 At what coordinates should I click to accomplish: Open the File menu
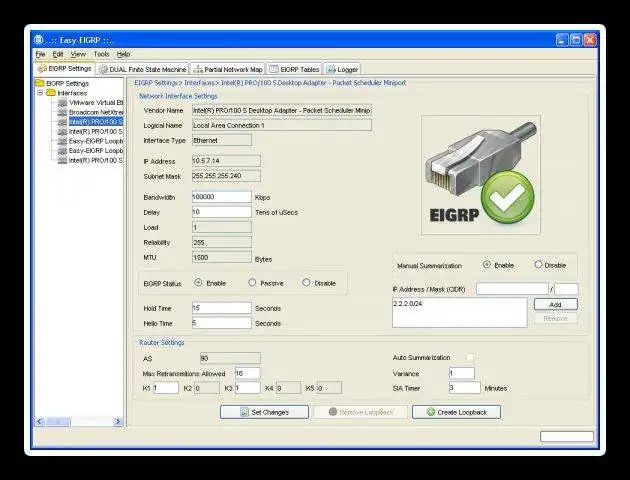click(40, 54)
